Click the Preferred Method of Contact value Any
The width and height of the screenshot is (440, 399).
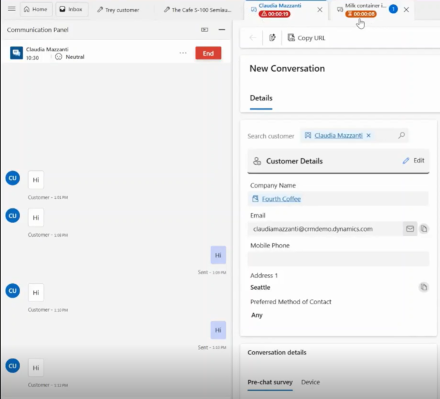257,315
